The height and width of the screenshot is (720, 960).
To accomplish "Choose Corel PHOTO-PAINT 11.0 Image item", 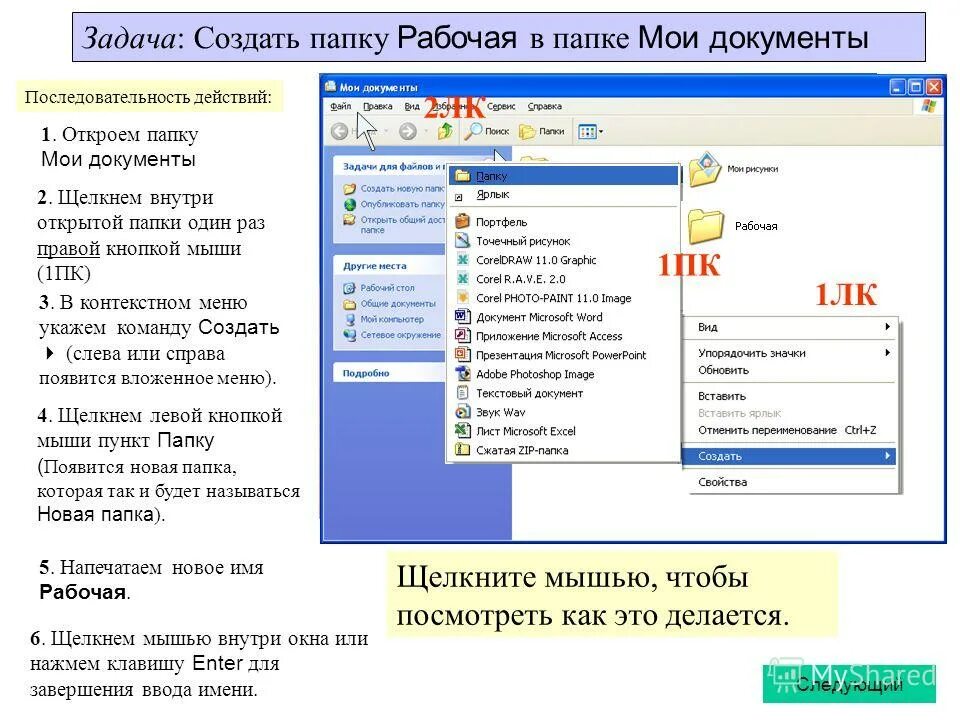I will click(x=564, y=298).
